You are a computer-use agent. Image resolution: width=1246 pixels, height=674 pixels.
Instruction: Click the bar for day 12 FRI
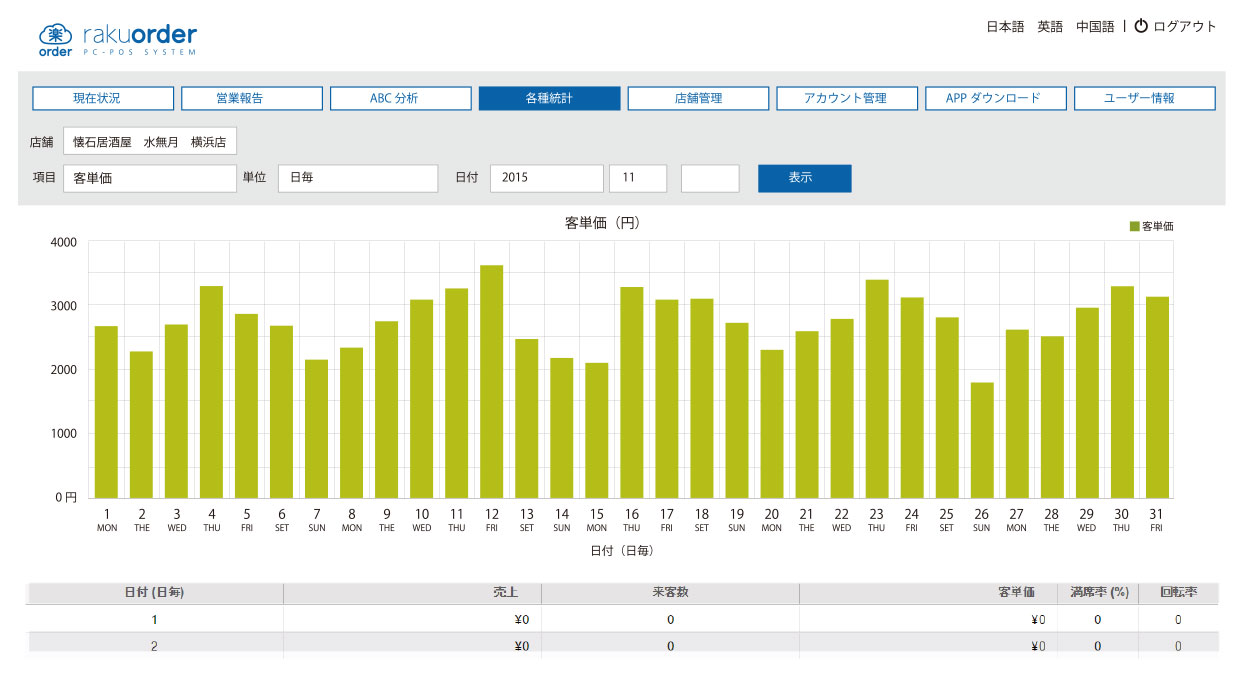coord(491,381)
